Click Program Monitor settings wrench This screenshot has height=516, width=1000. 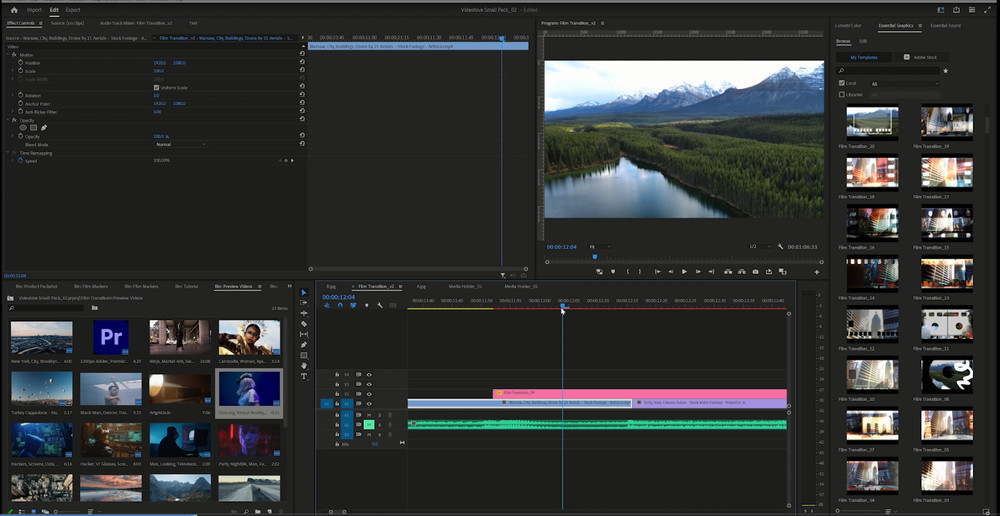point(780,246)
